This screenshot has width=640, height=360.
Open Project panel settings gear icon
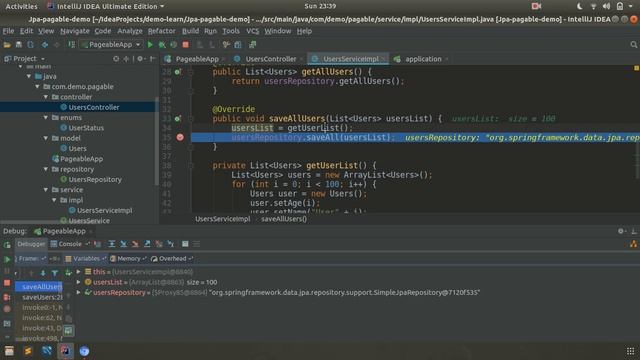pyautogui.click(x=140, y=59)
